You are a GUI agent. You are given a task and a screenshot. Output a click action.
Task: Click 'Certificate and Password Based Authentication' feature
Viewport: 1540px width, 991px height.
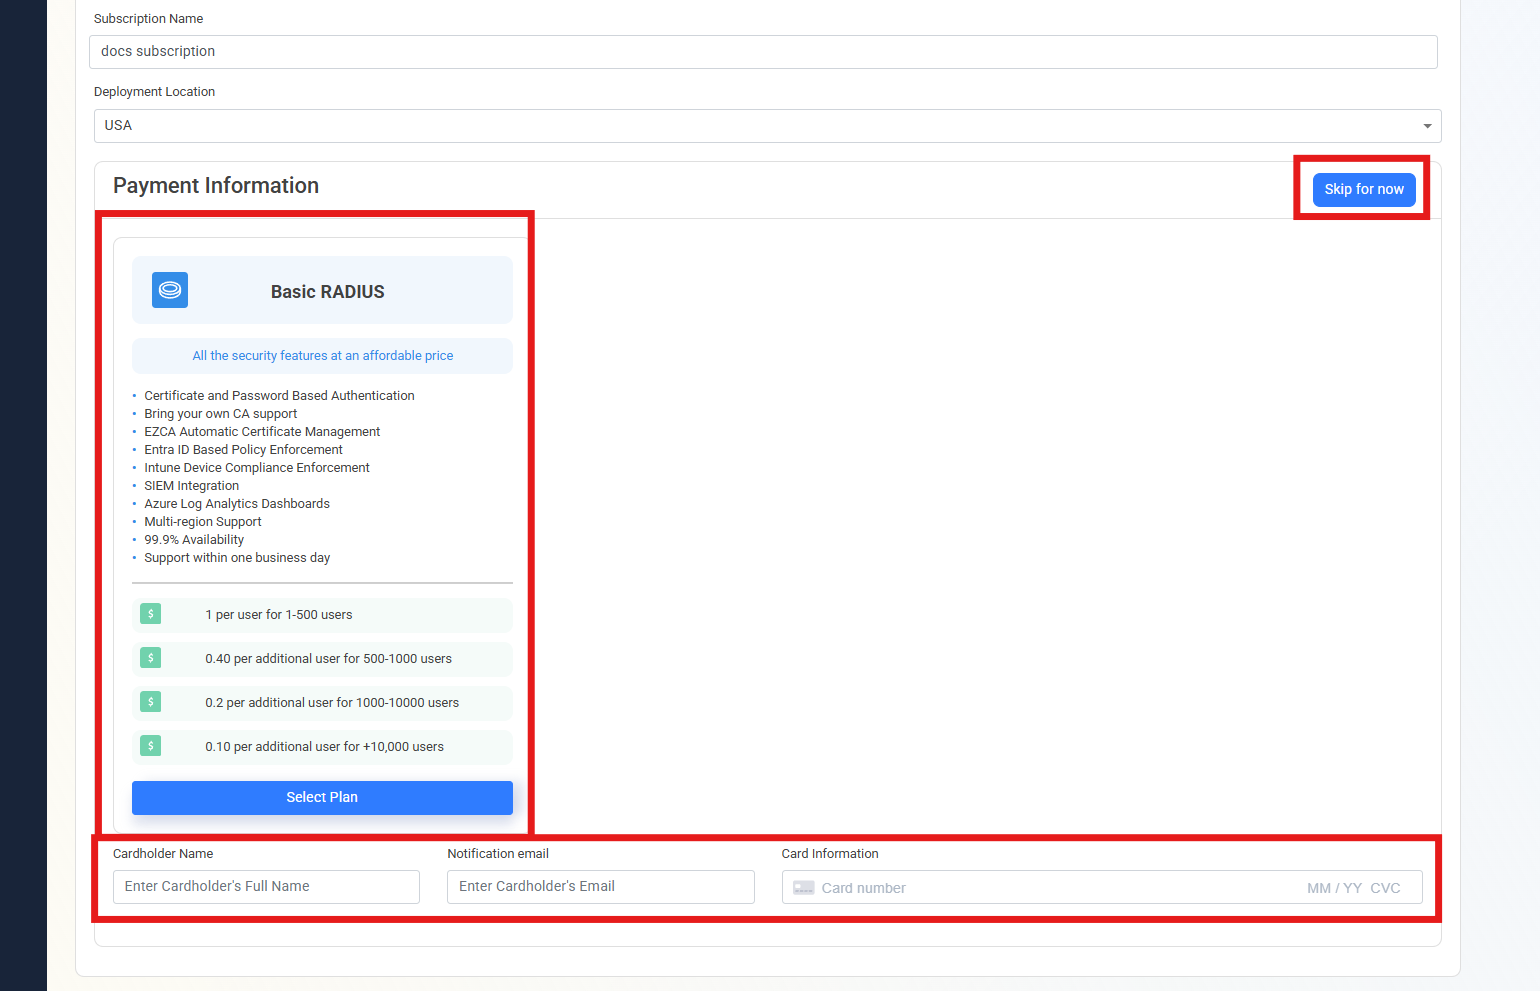pyautogui.click(x=279, y=396)
